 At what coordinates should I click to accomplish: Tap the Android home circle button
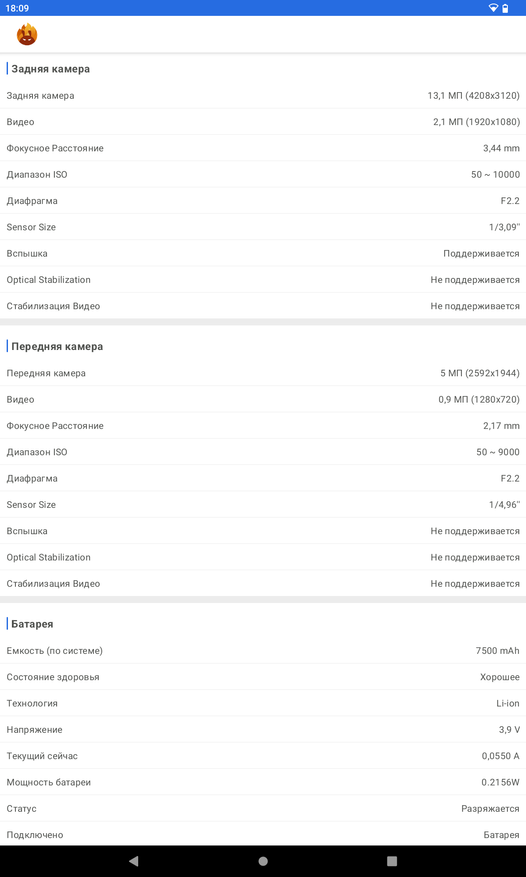(263, 861)
